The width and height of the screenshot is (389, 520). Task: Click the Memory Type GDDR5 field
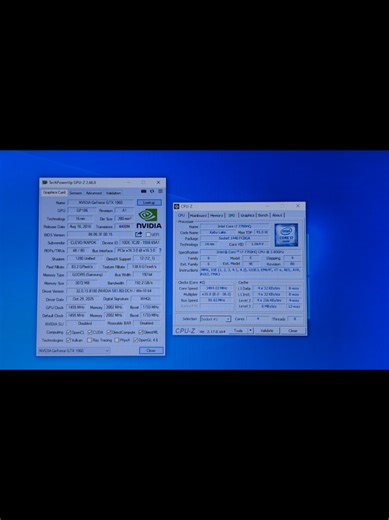point(87,275)
